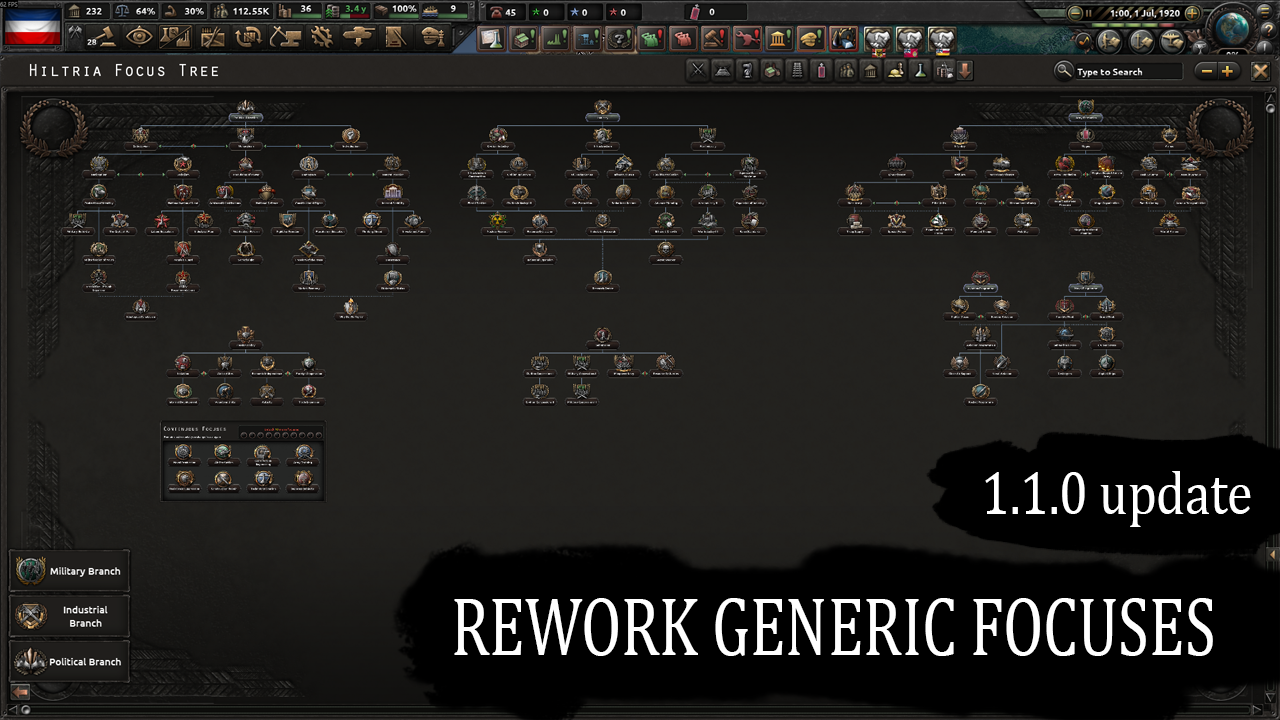Toggle the chess knight focus filter

[x=747, y=71]
